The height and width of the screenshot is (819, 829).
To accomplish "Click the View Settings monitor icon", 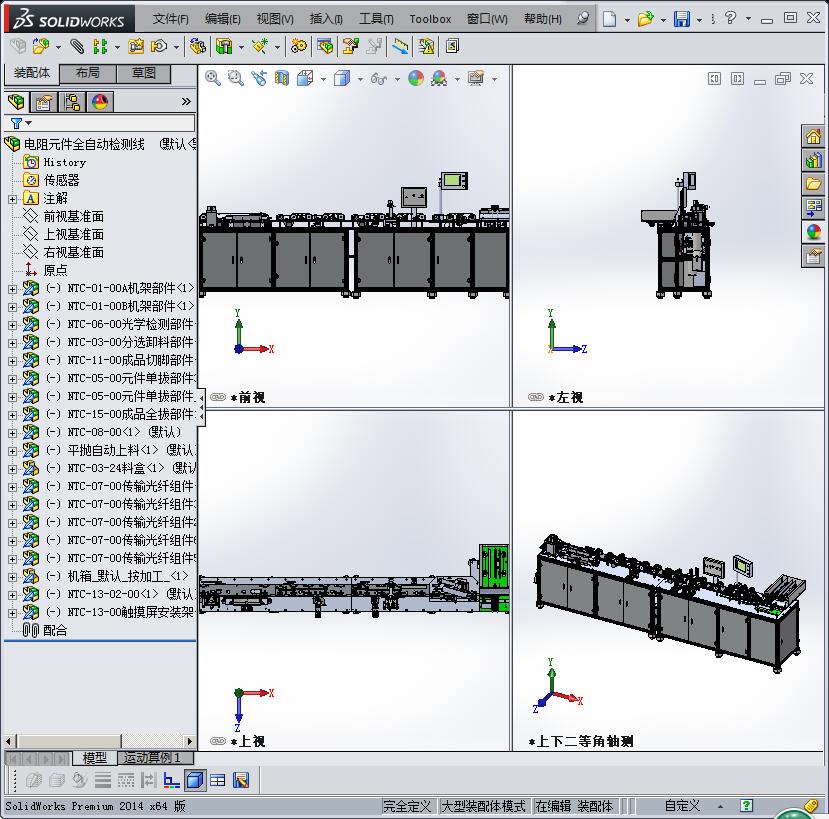I will (x=476, y=79).
